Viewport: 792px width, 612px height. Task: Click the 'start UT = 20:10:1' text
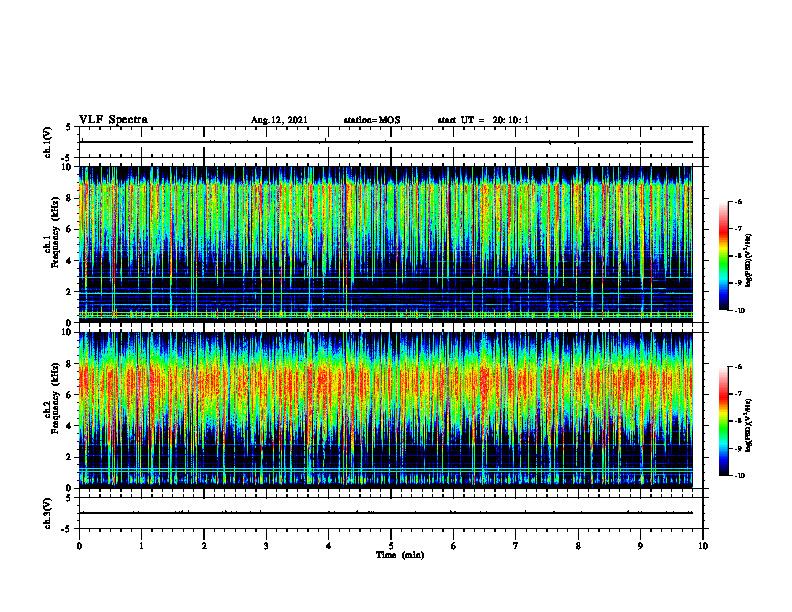tap(483, 120)
